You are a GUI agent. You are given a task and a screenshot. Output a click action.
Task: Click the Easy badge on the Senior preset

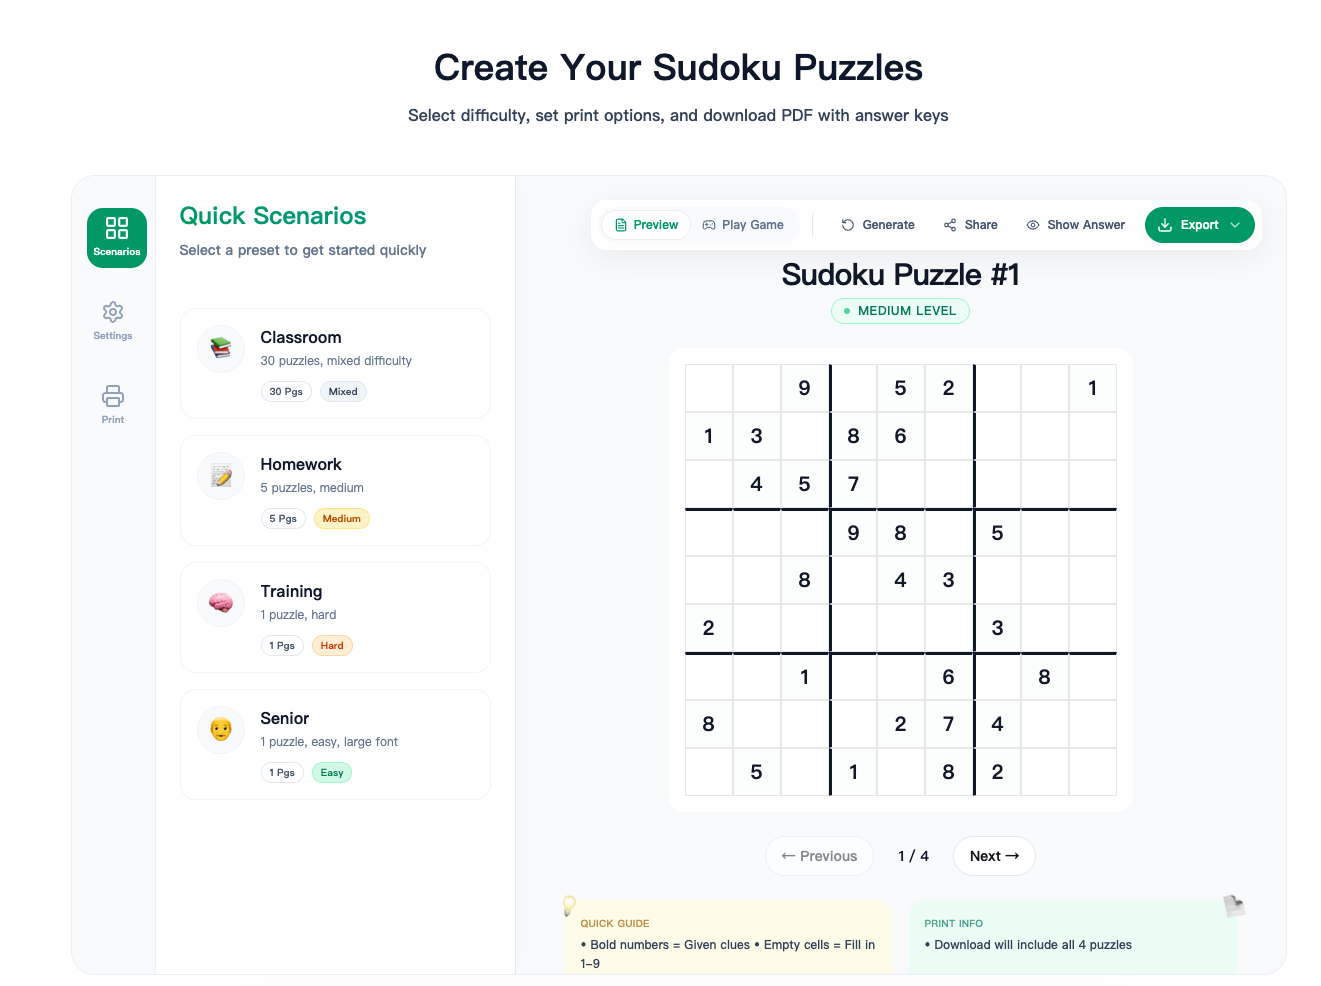click(x=331, y=772)
